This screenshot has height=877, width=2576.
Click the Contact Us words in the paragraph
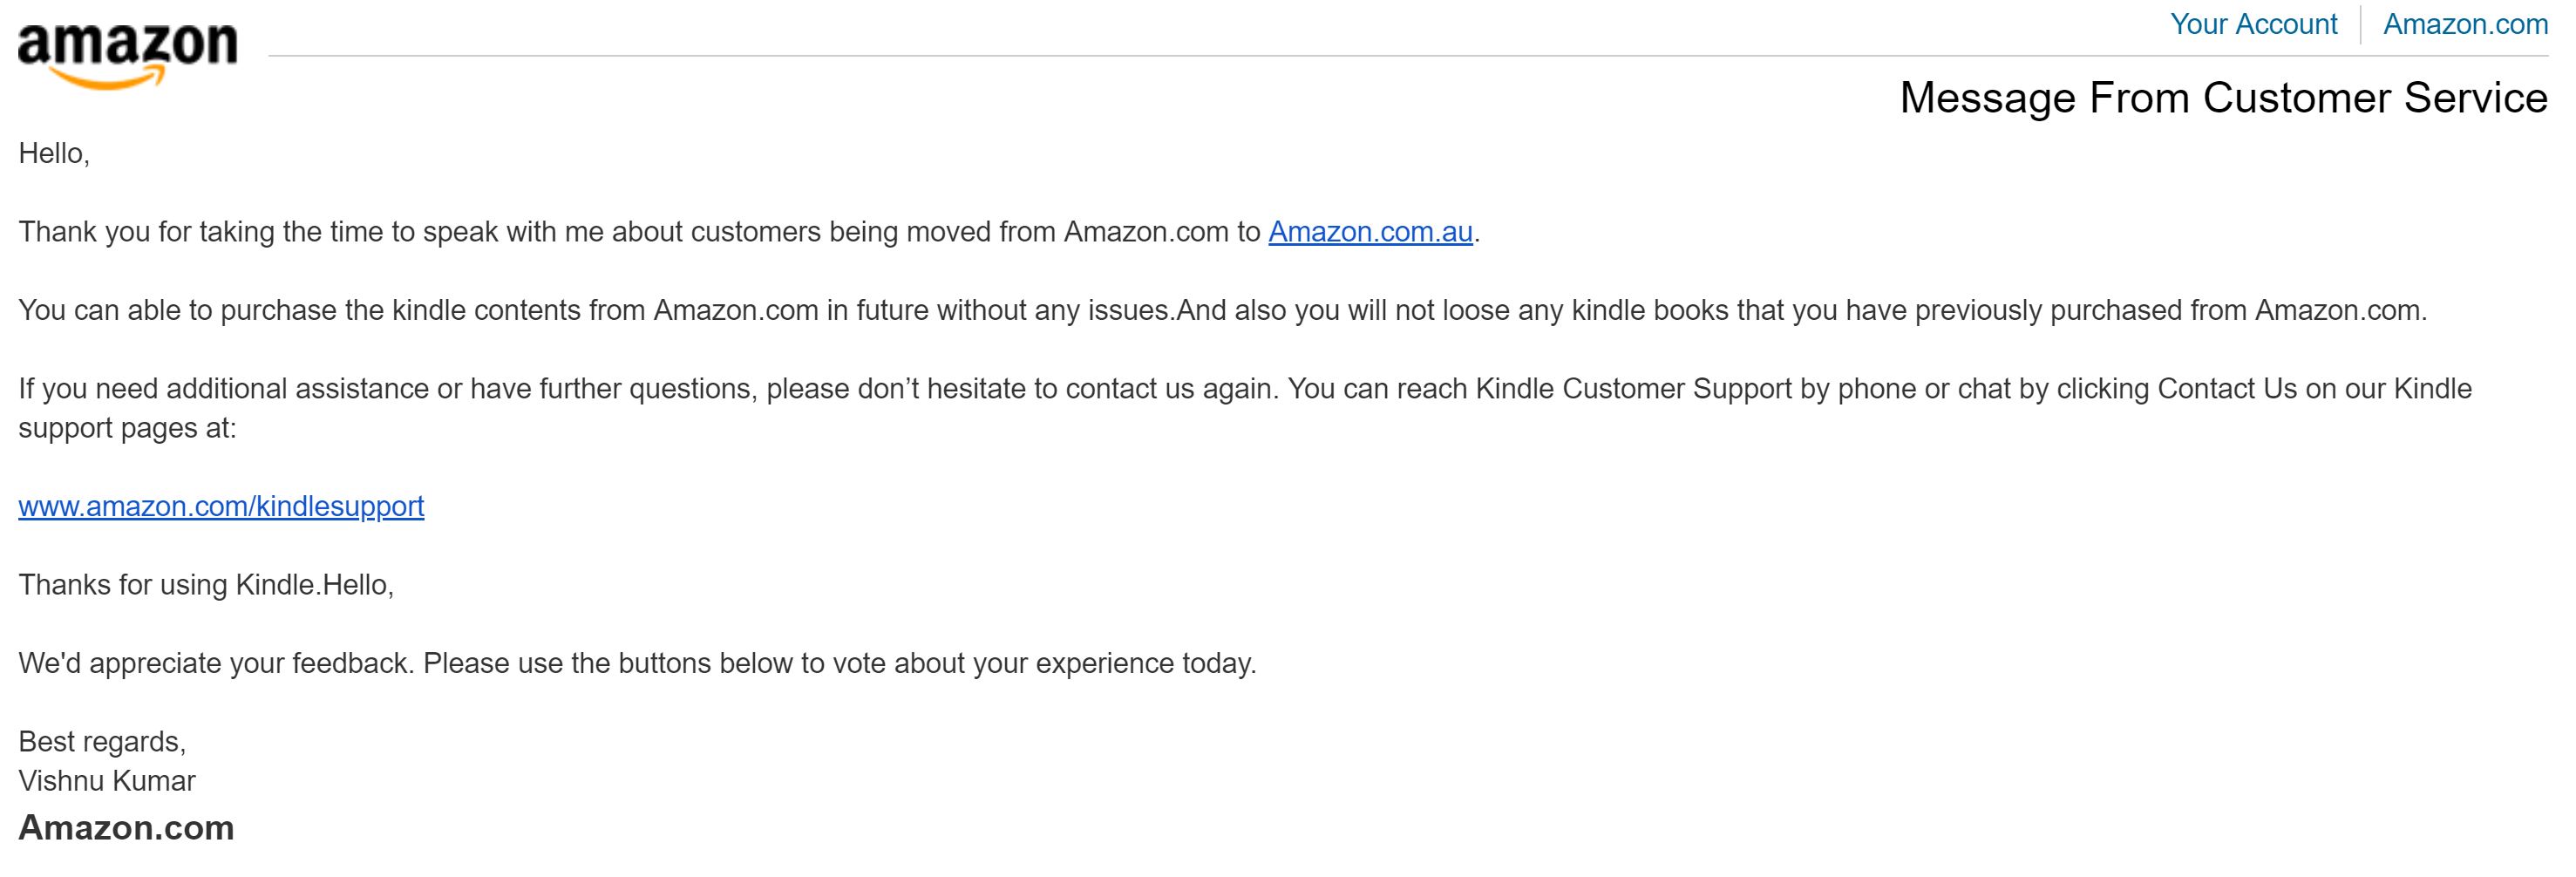click(2227, 388)
